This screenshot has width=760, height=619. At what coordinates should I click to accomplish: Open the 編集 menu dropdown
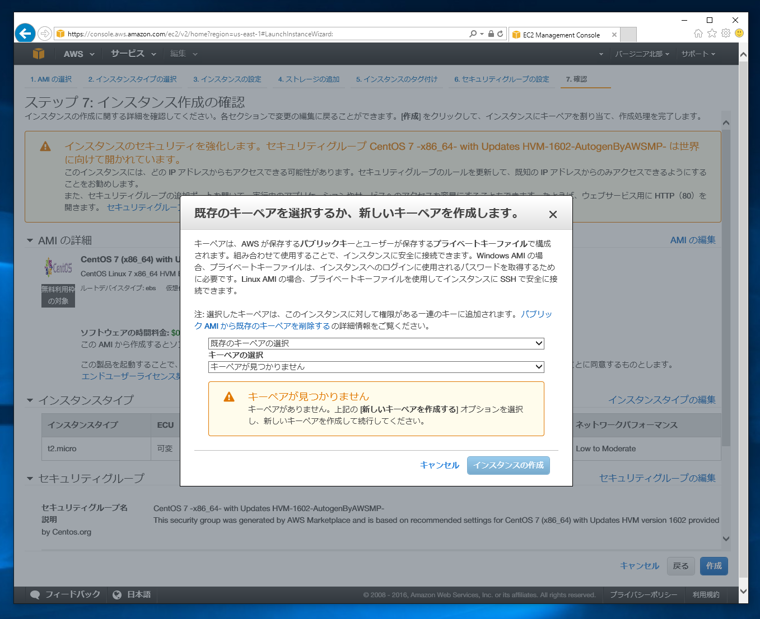[184, 54]
